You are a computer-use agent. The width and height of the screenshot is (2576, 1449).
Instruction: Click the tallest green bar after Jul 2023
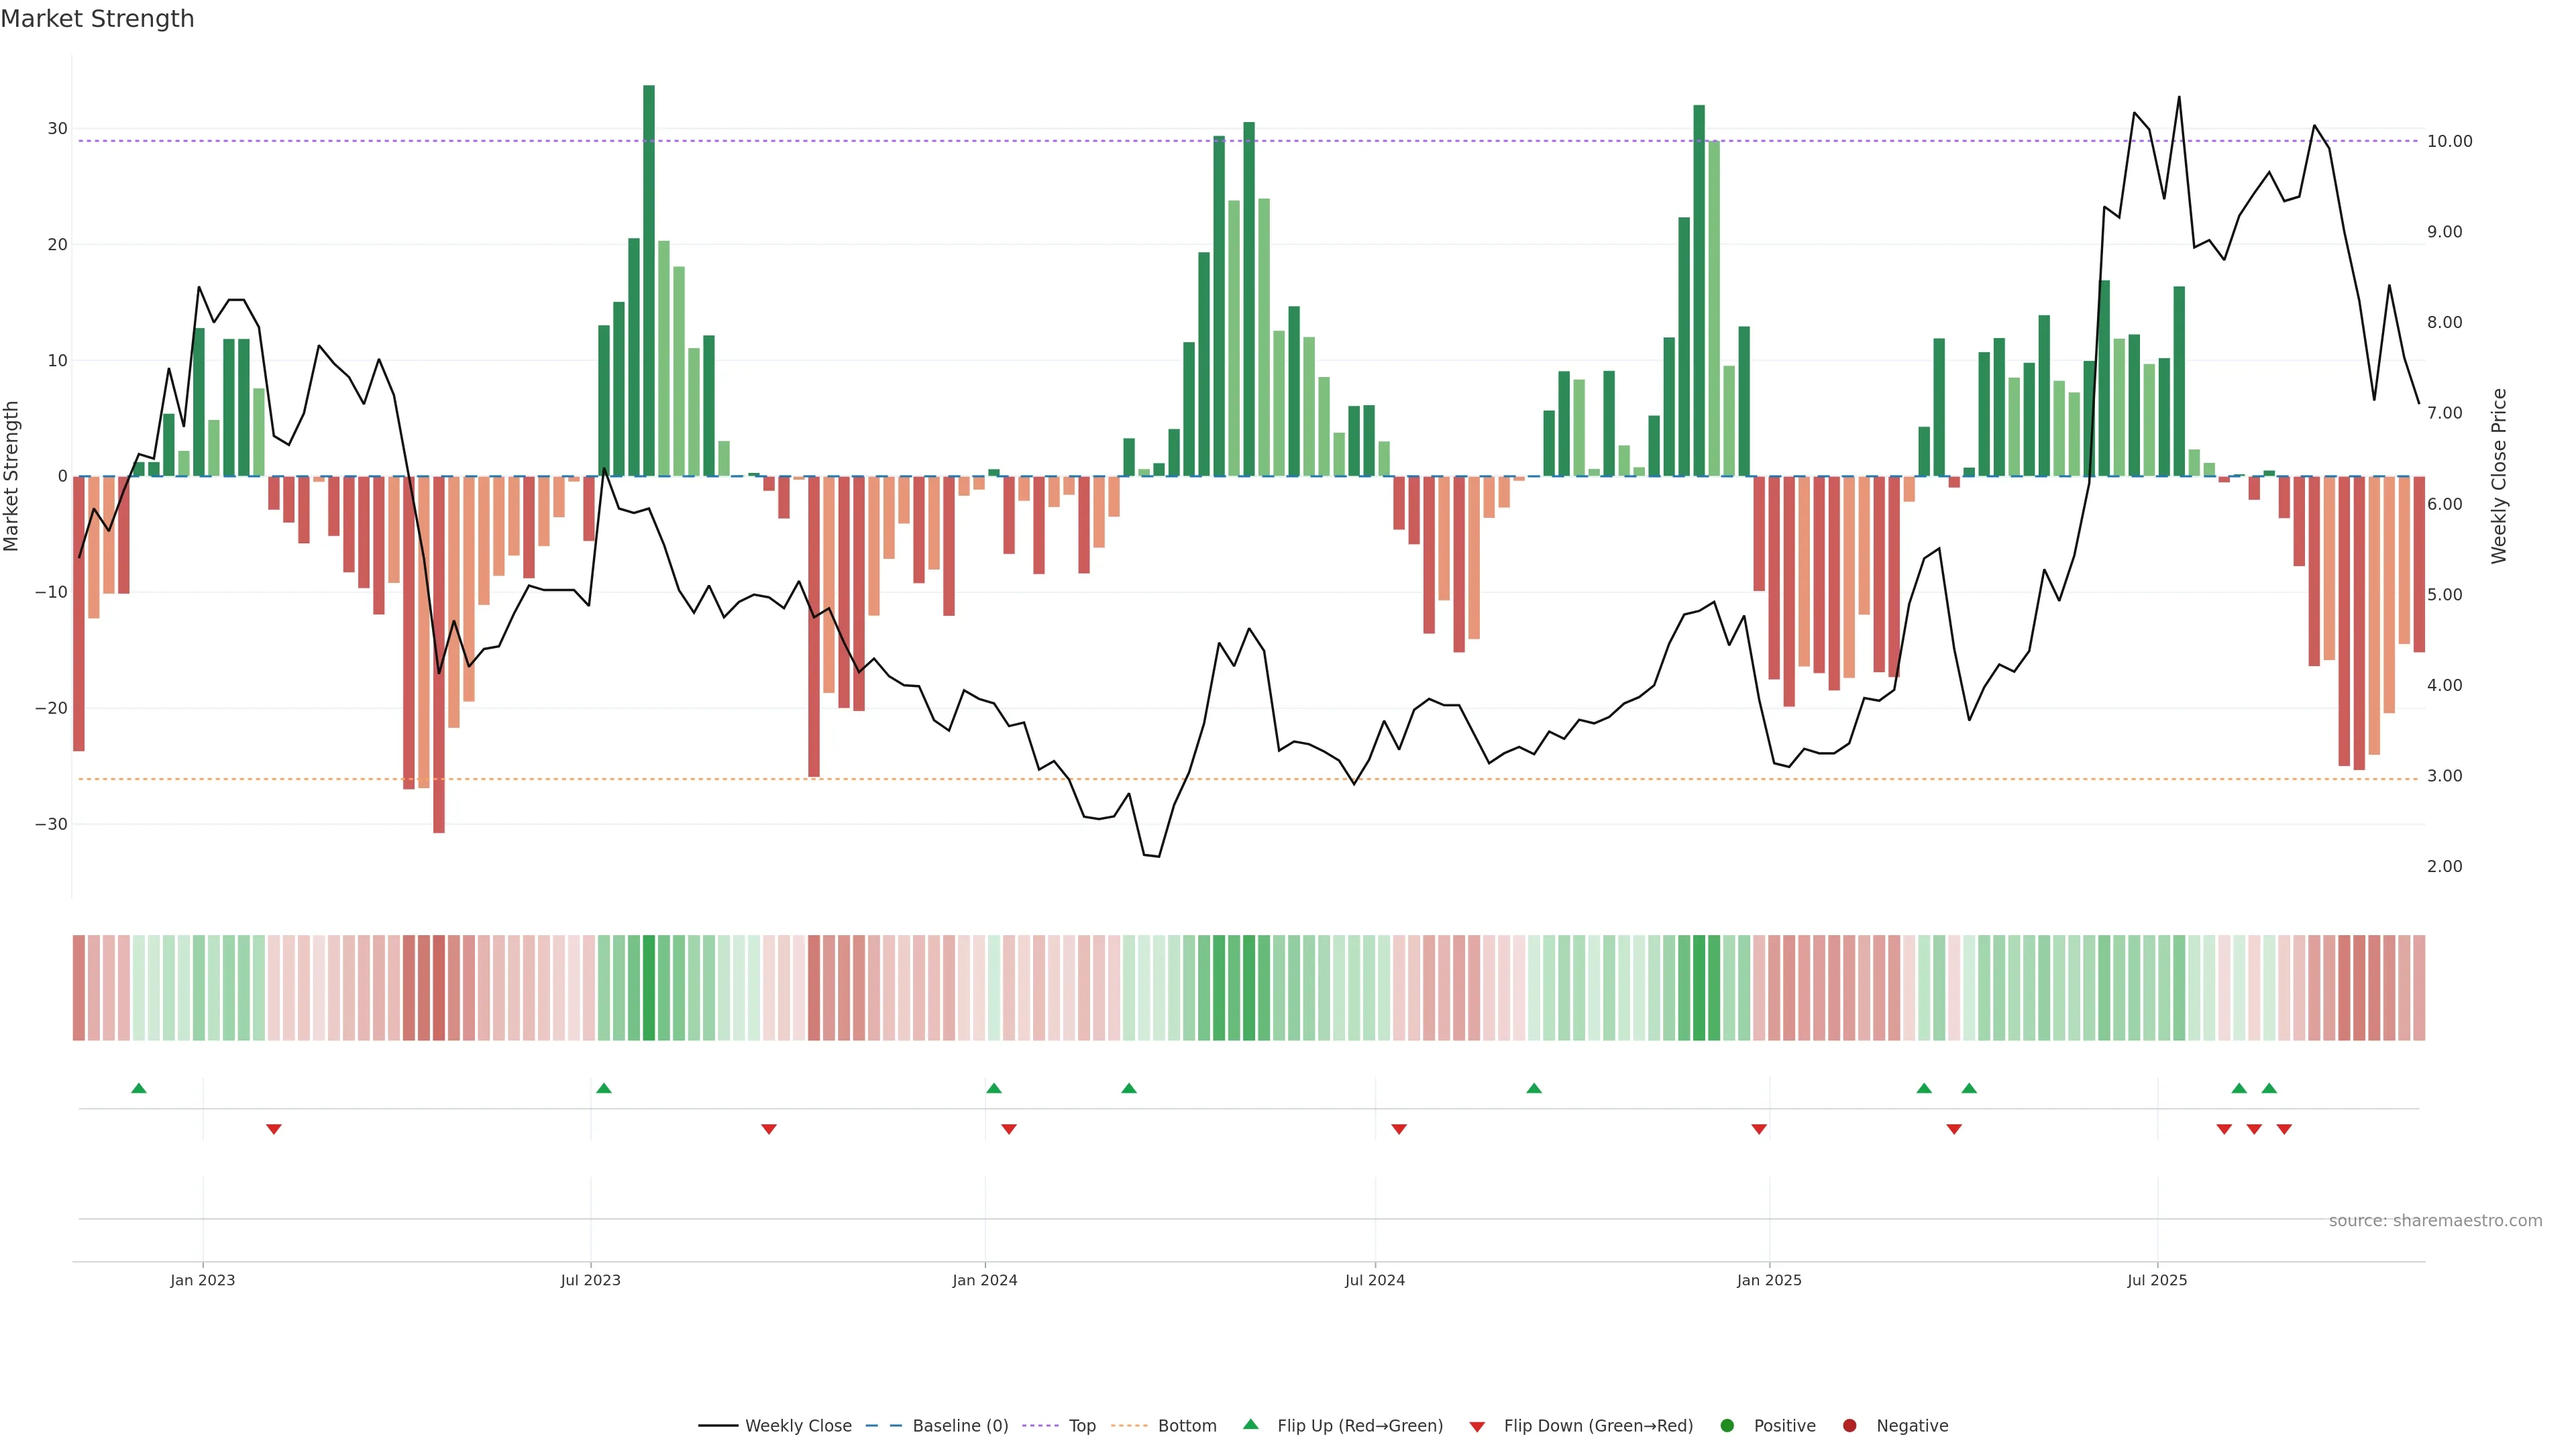[x=649, y=280]
